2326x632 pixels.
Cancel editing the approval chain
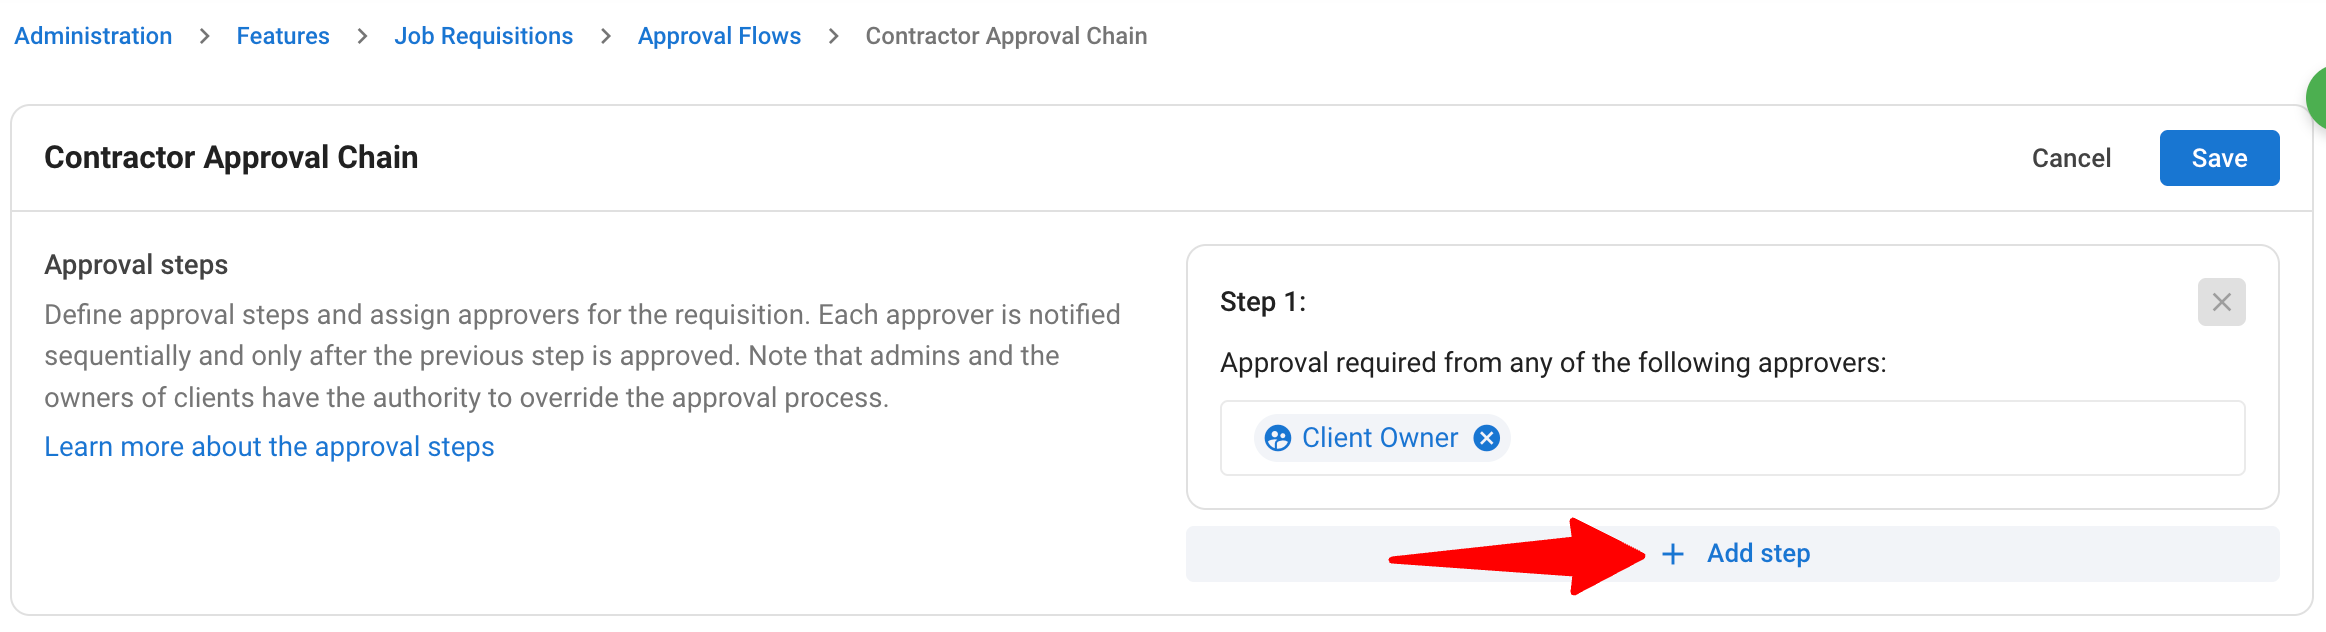click(x=2071, y=158)
